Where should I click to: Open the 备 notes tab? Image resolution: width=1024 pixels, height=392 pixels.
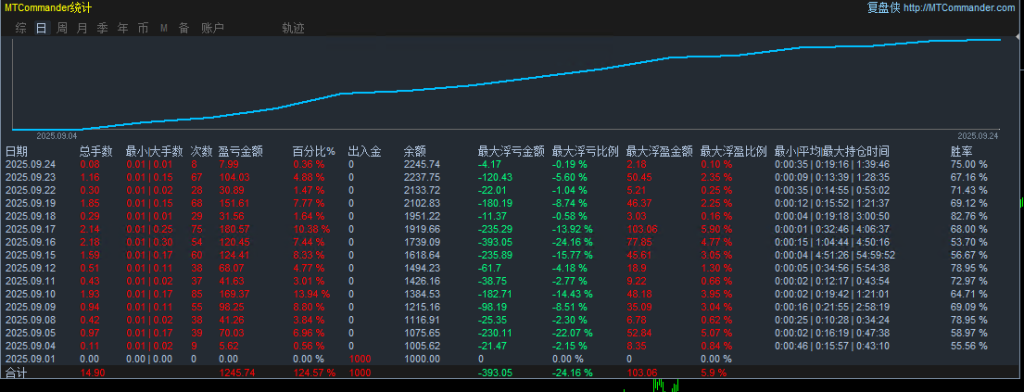click(x=184, y=28)
